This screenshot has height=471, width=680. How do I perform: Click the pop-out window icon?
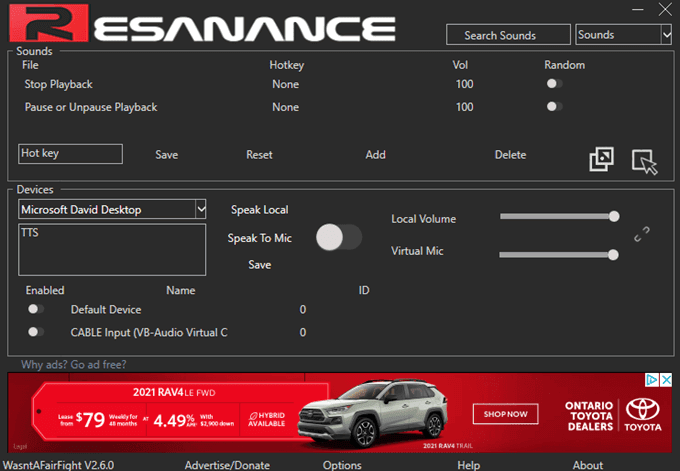click(x=601, y=159)
